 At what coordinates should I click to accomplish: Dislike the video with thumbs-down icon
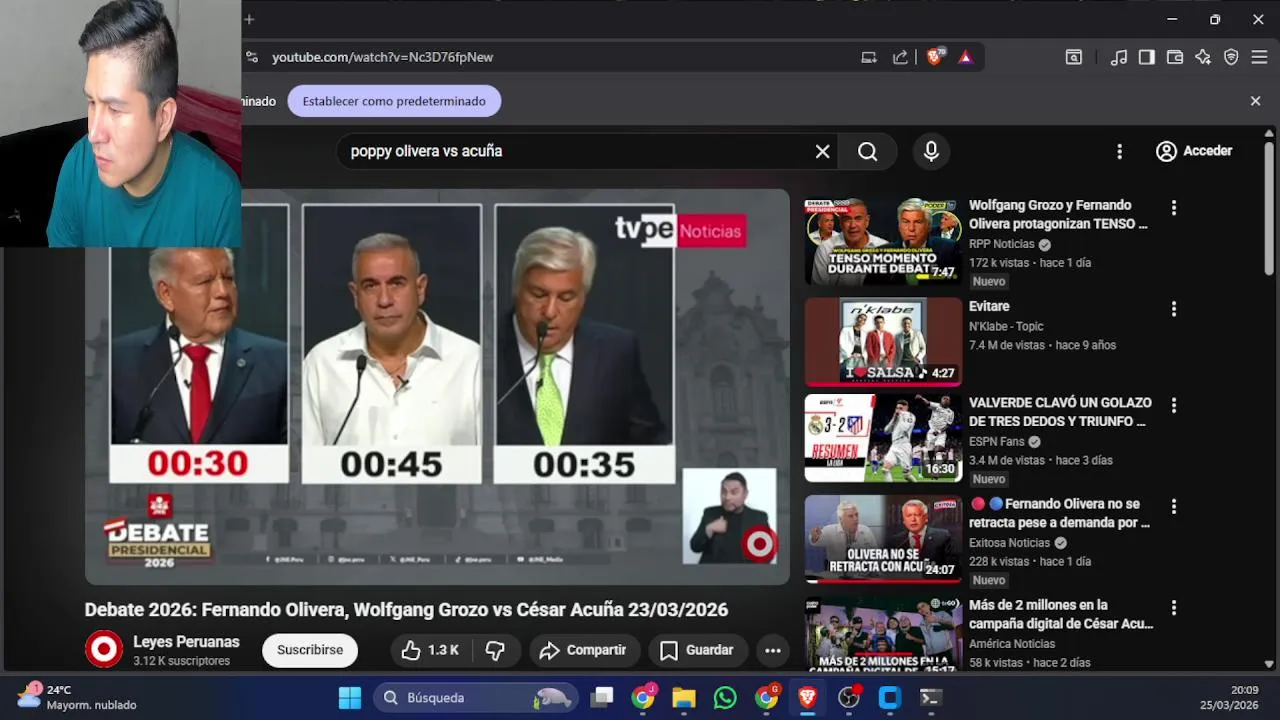click(495, 650)
